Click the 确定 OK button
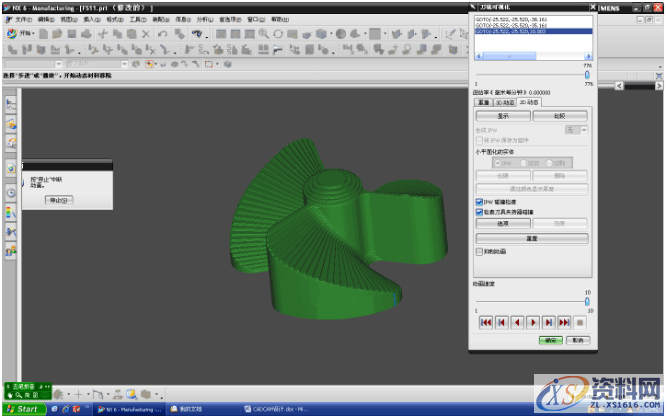This screenshot has width=668, height=418. pyautogui.click(x=550, y=340)
